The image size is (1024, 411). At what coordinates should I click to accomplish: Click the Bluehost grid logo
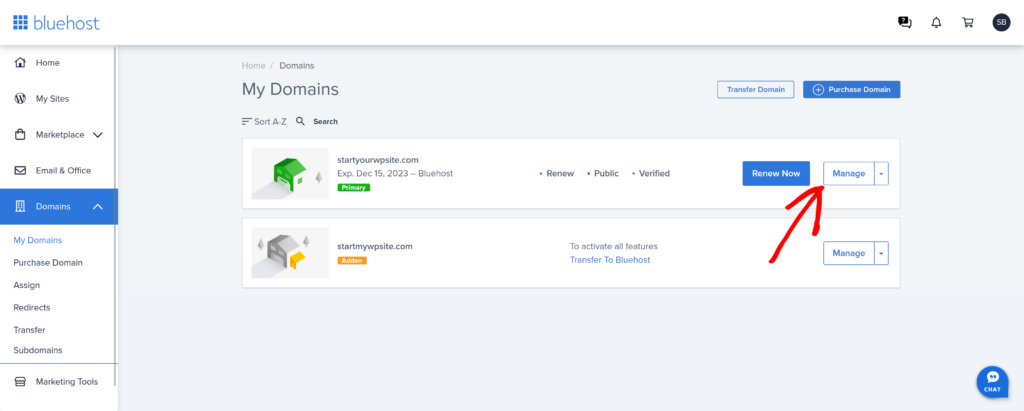pyautogui.click(x=20, y=22)
